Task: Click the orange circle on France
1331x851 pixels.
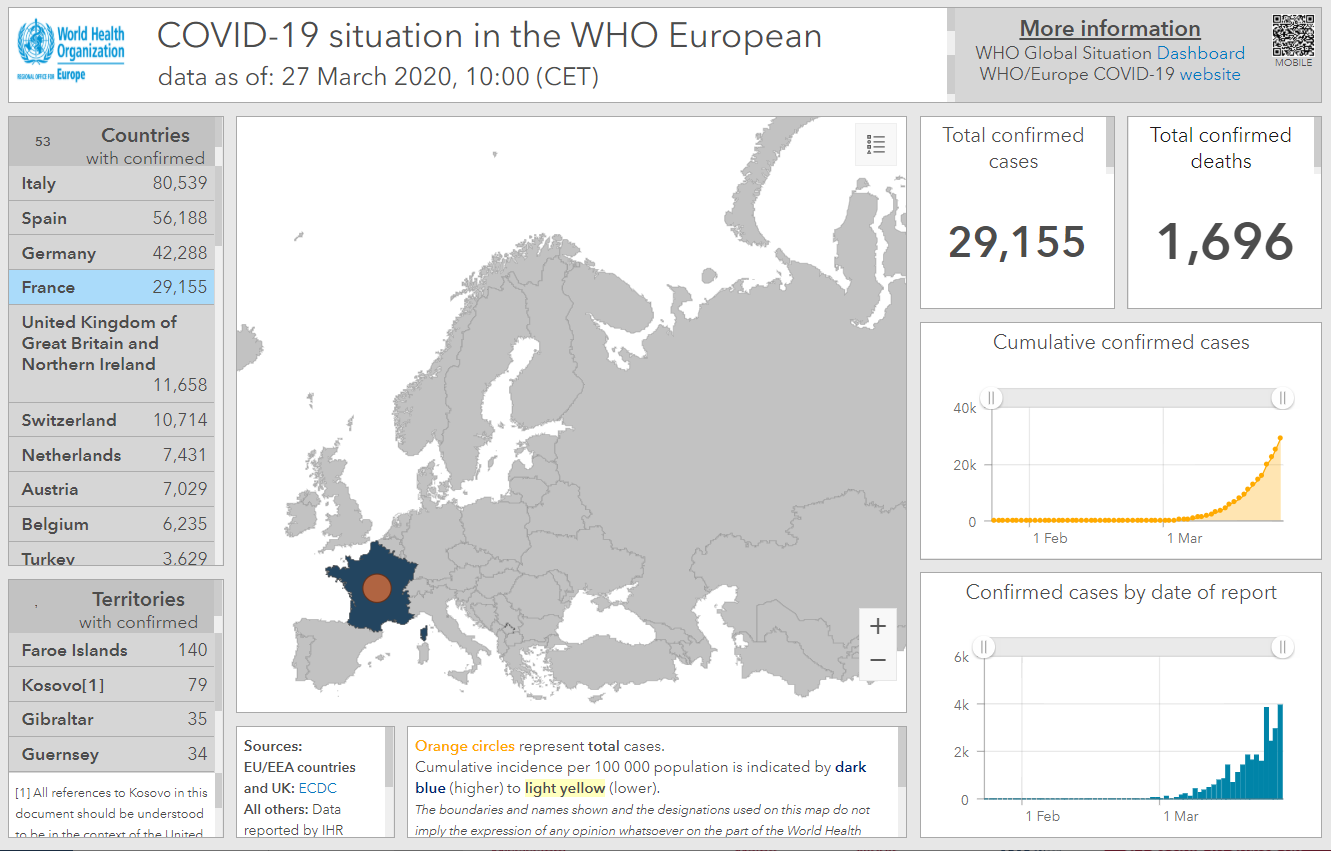Action: (x=376, y=588)
